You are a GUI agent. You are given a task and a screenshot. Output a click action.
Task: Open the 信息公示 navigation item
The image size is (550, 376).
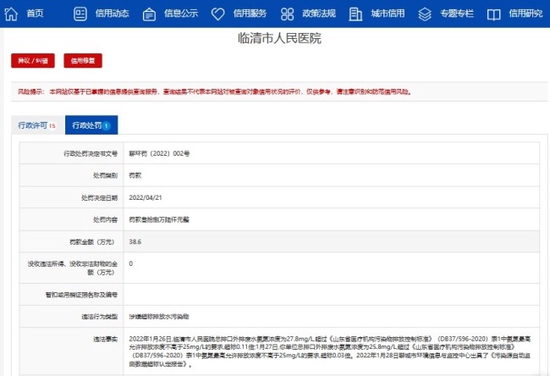pyautogui.click(x=181, y=13)
